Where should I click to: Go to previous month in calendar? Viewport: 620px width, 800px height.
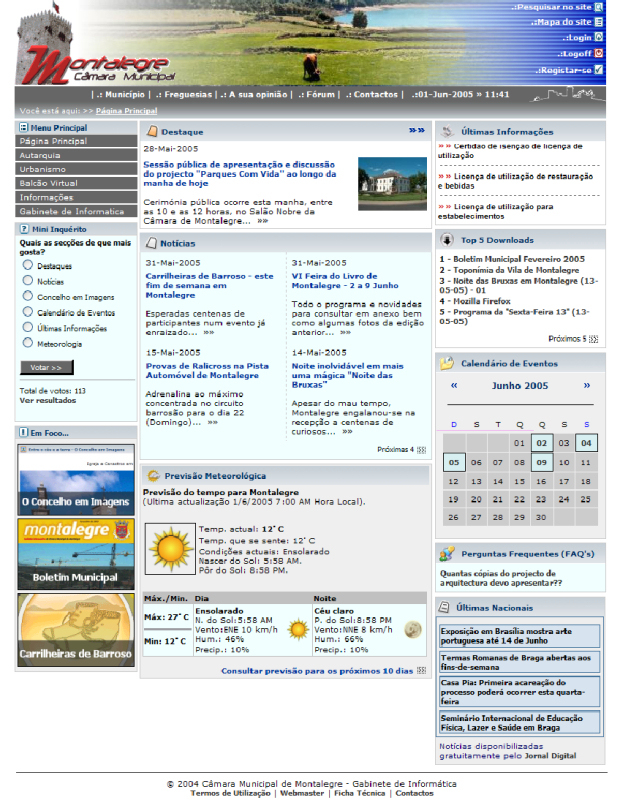454,385
